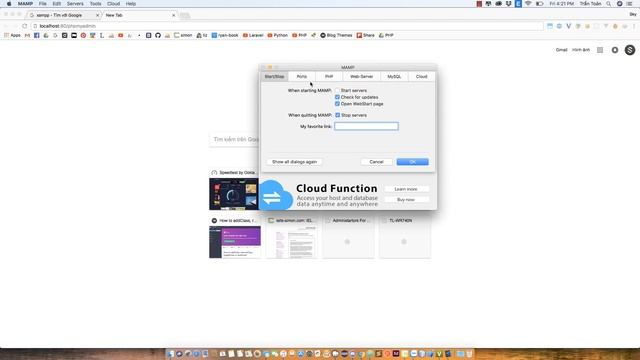Open the Share bookmark
The image size is (640, 360).
coord(366,35)
